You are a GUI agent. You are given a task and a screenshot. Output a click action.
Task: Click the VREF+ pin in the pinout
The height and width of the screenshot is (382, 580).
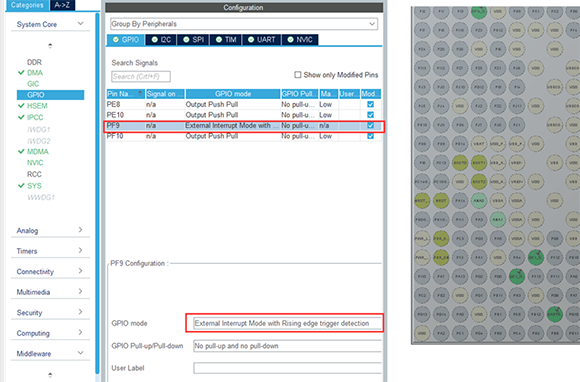[517, 182]
